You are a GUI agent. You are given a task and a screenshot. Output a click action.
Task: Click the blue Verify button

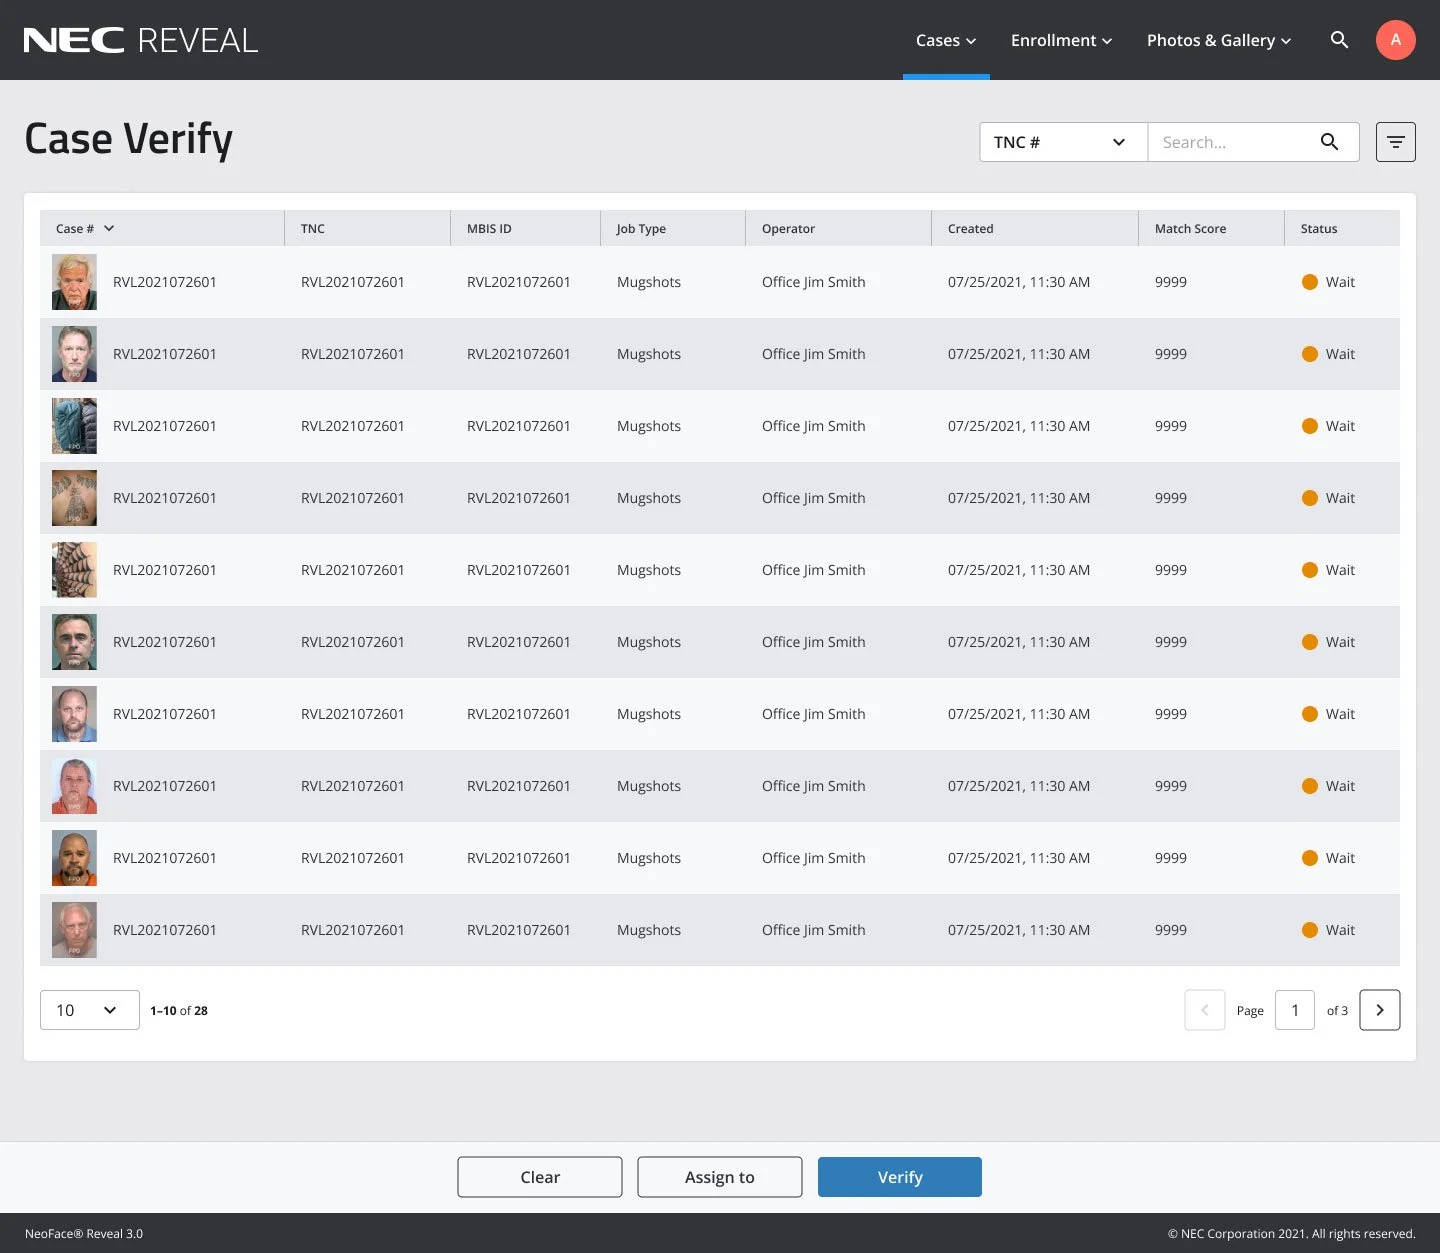pos(900,1177)
